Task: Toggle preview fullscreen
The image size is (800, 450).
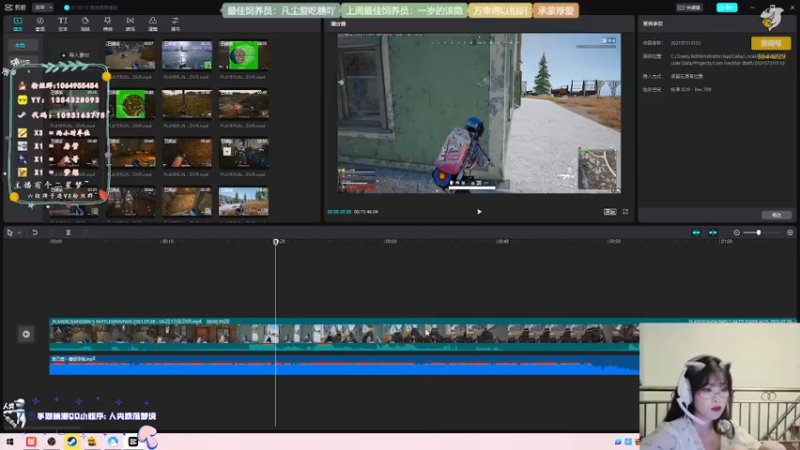Action: pos(625,212)
